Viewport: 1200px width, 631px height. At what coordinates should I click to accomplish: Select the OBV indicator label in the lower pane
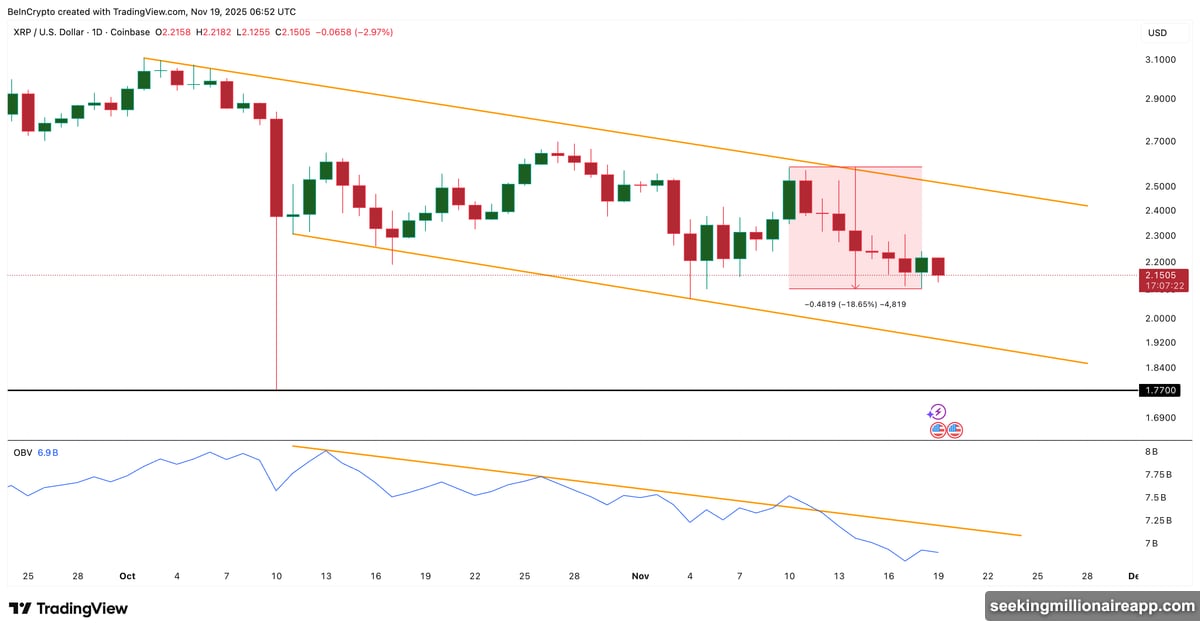22,452
